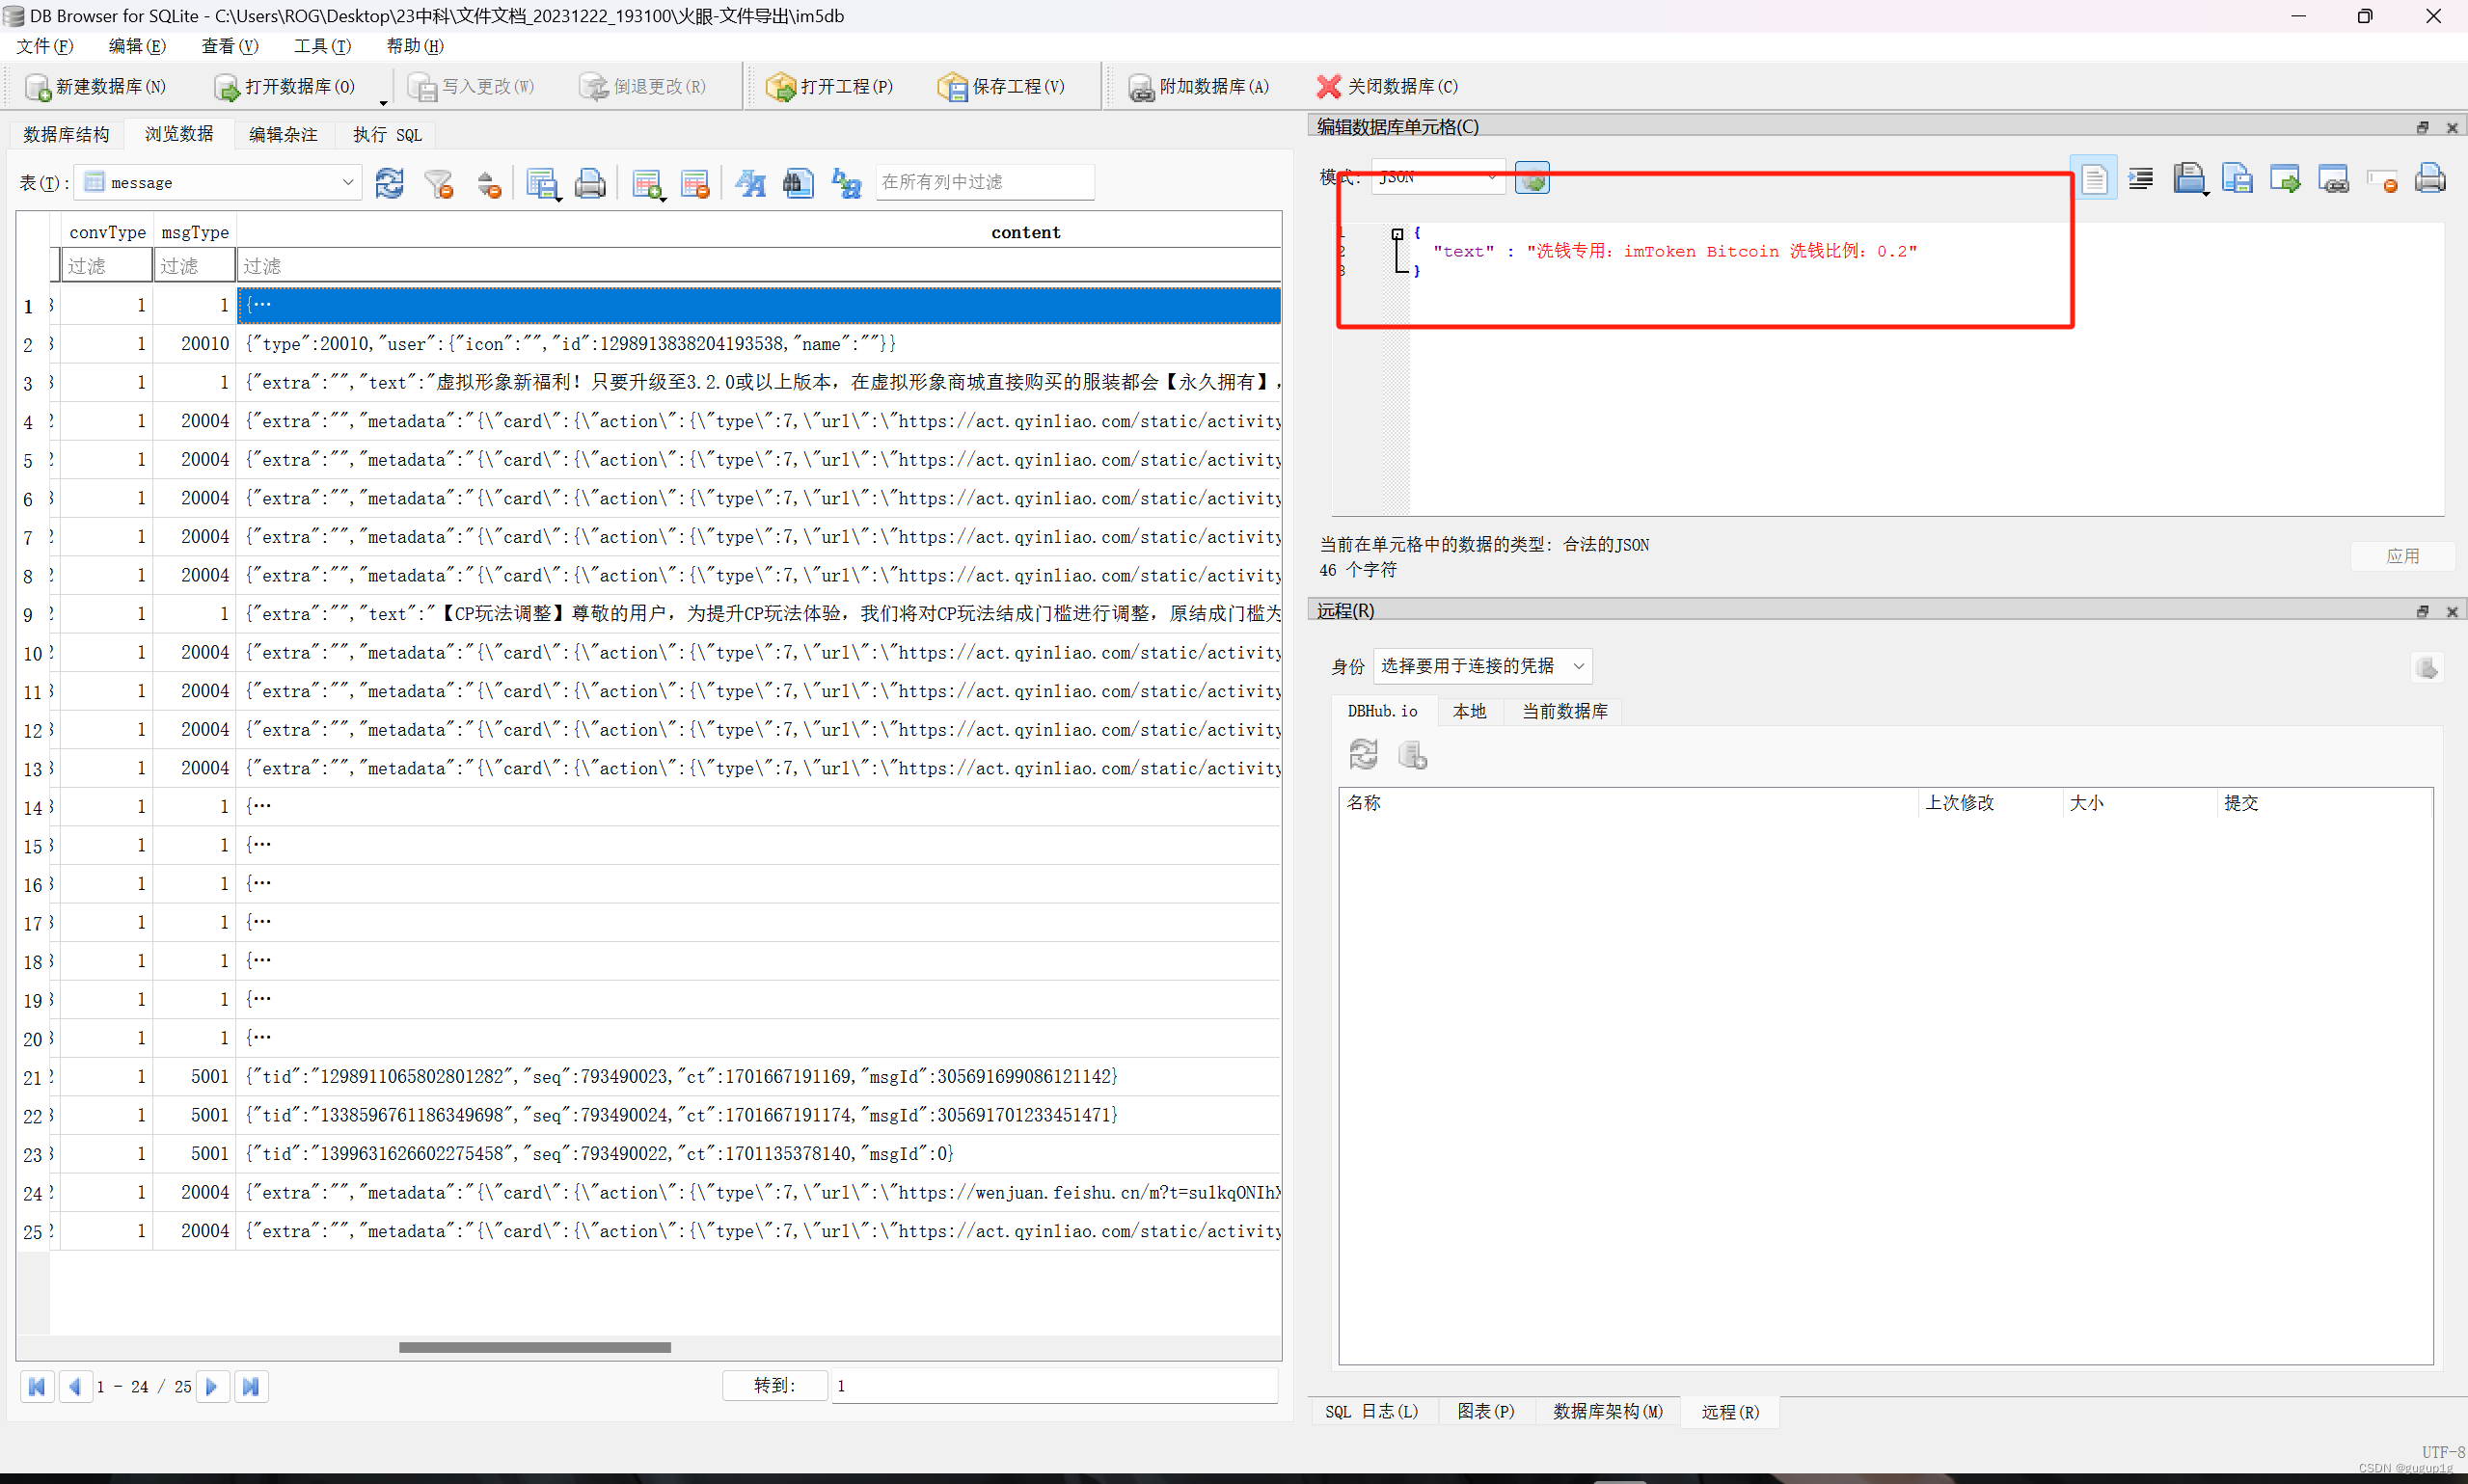Click the 名称 column header in remote list
This screenshot has height=1484, width=2468.
(1628, 803)
